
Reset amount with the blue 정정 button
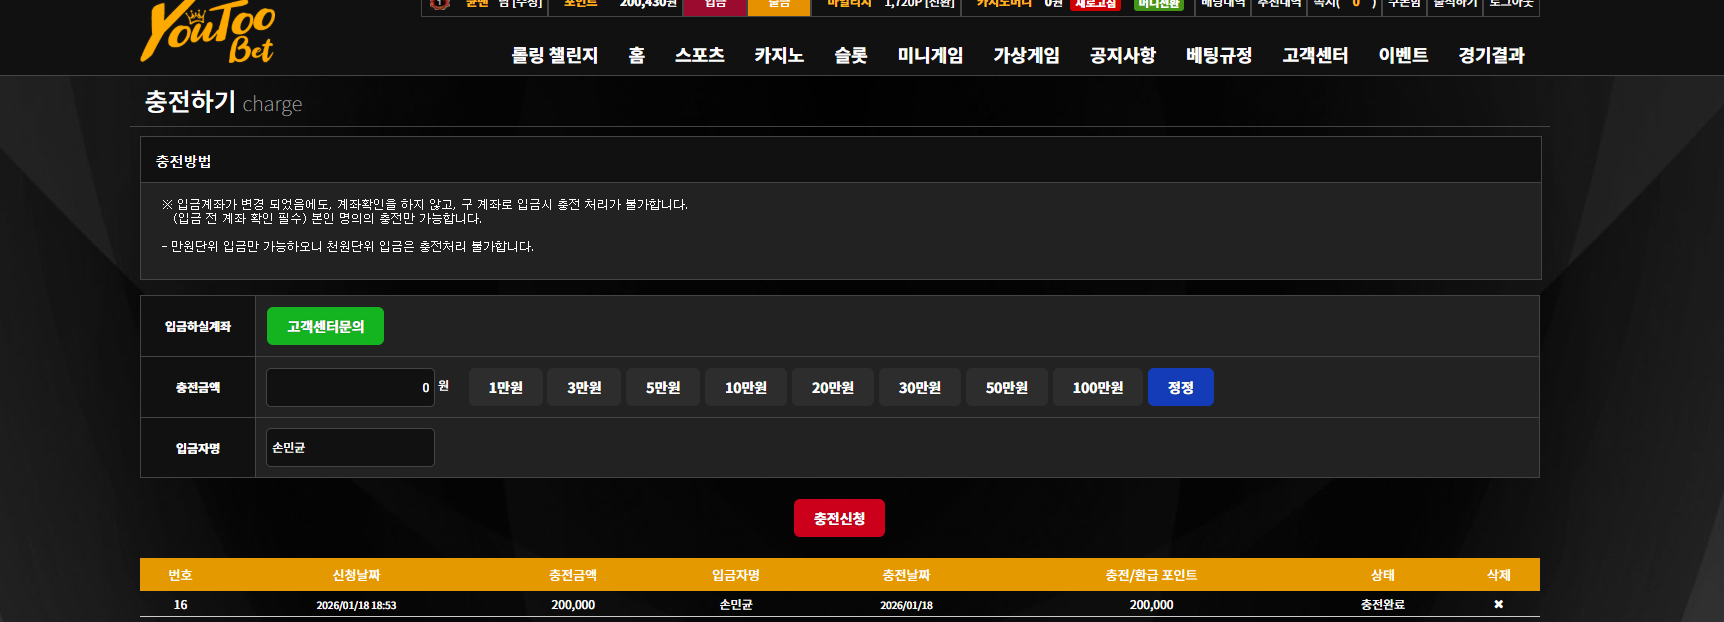pyautogui.click(x=1181, y=387)
